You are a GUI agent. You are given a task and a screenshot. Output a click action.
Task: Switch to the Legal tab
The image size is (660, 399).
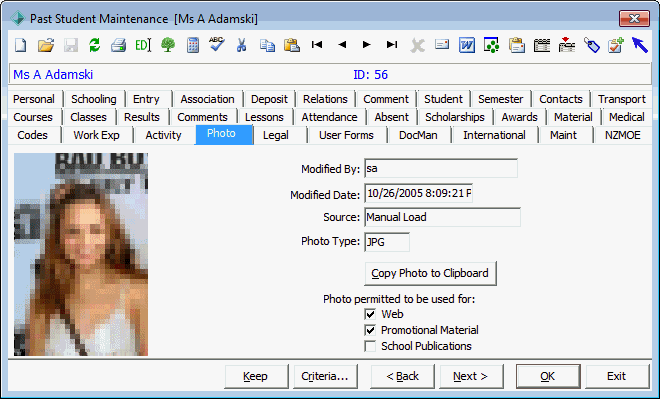[276, 135]
